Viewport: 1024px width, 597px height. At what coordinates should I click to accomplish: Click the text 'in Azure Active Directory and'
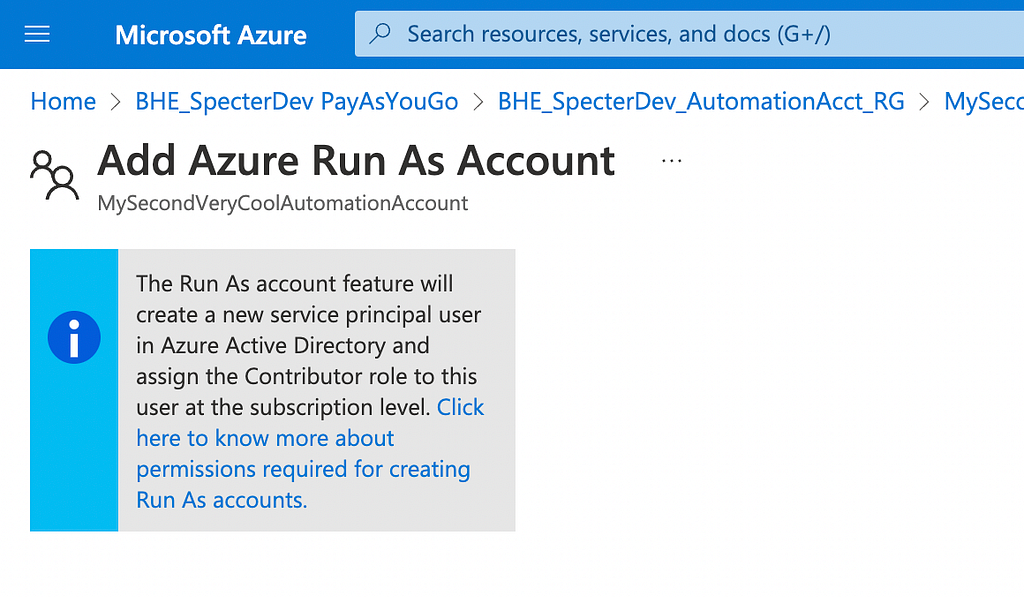coord(283,346)
